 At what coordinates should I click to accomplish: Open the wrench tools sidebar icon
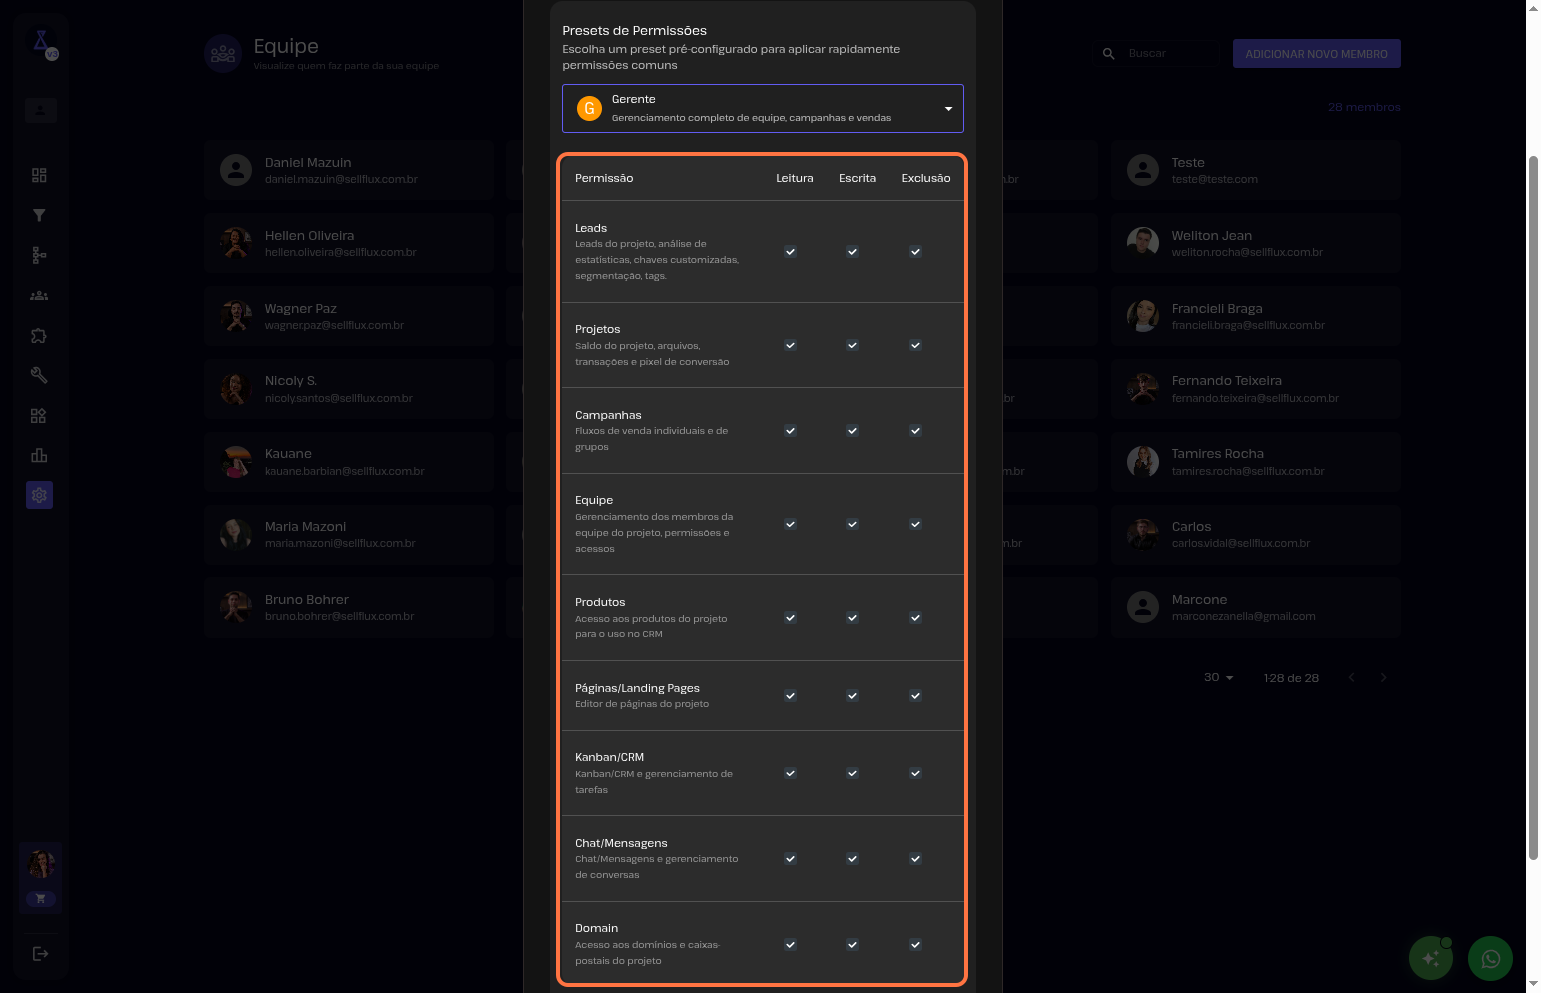coord(39,375)
